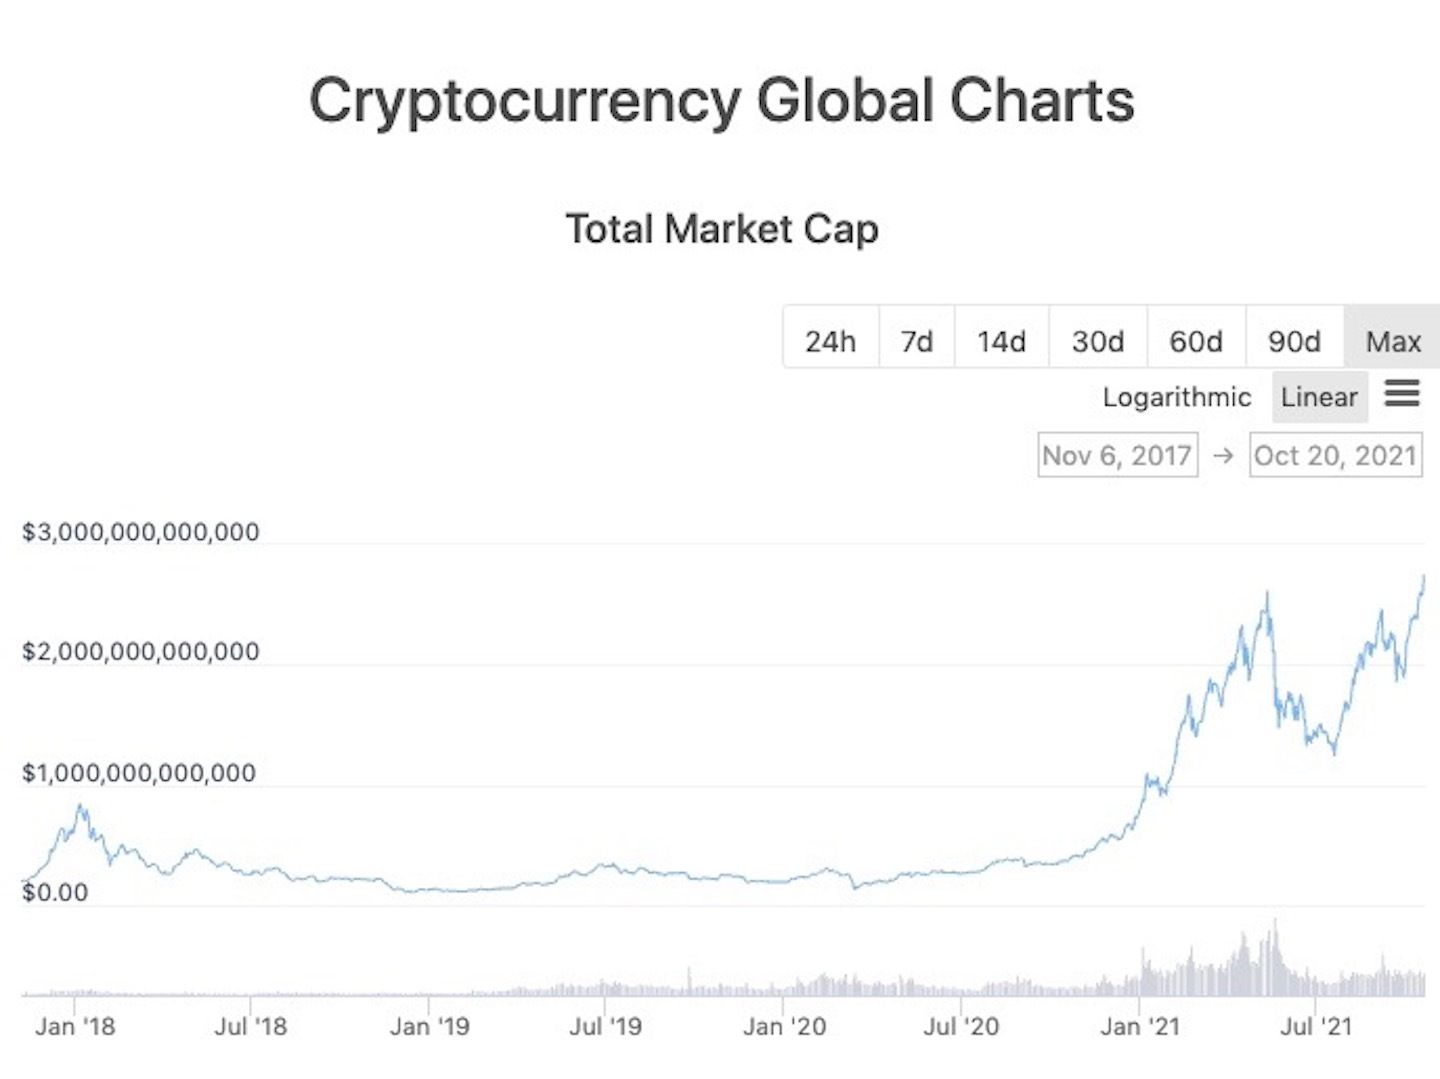This screenshot has height=1079, width=1440.
Task: Click the $3,000,000,000,000 axis label
Action: 138,532
